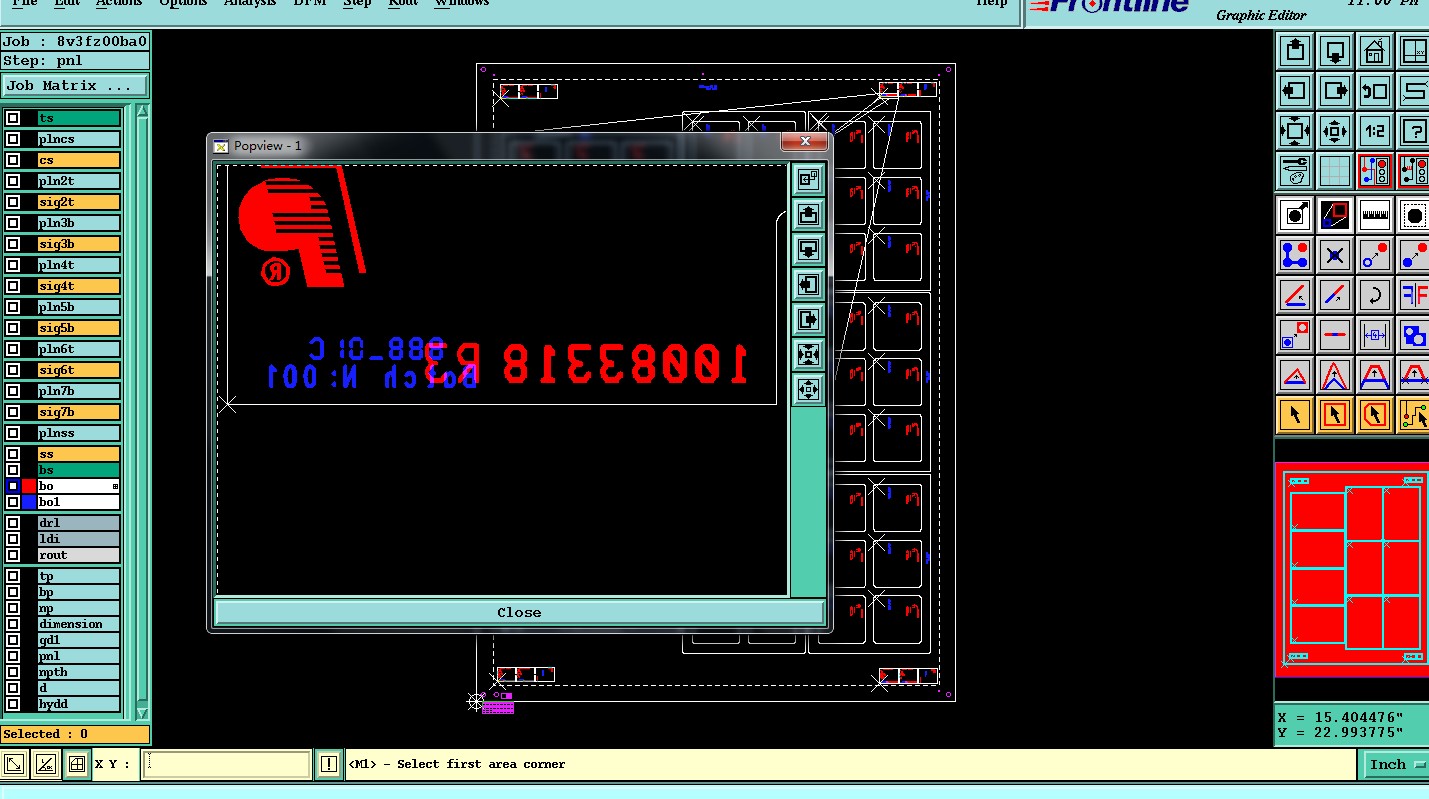Image resolution: width=1429 pixels, height=799 pixels.
Task: Click Popview detach-to-window icon
Action: [808, 180]
